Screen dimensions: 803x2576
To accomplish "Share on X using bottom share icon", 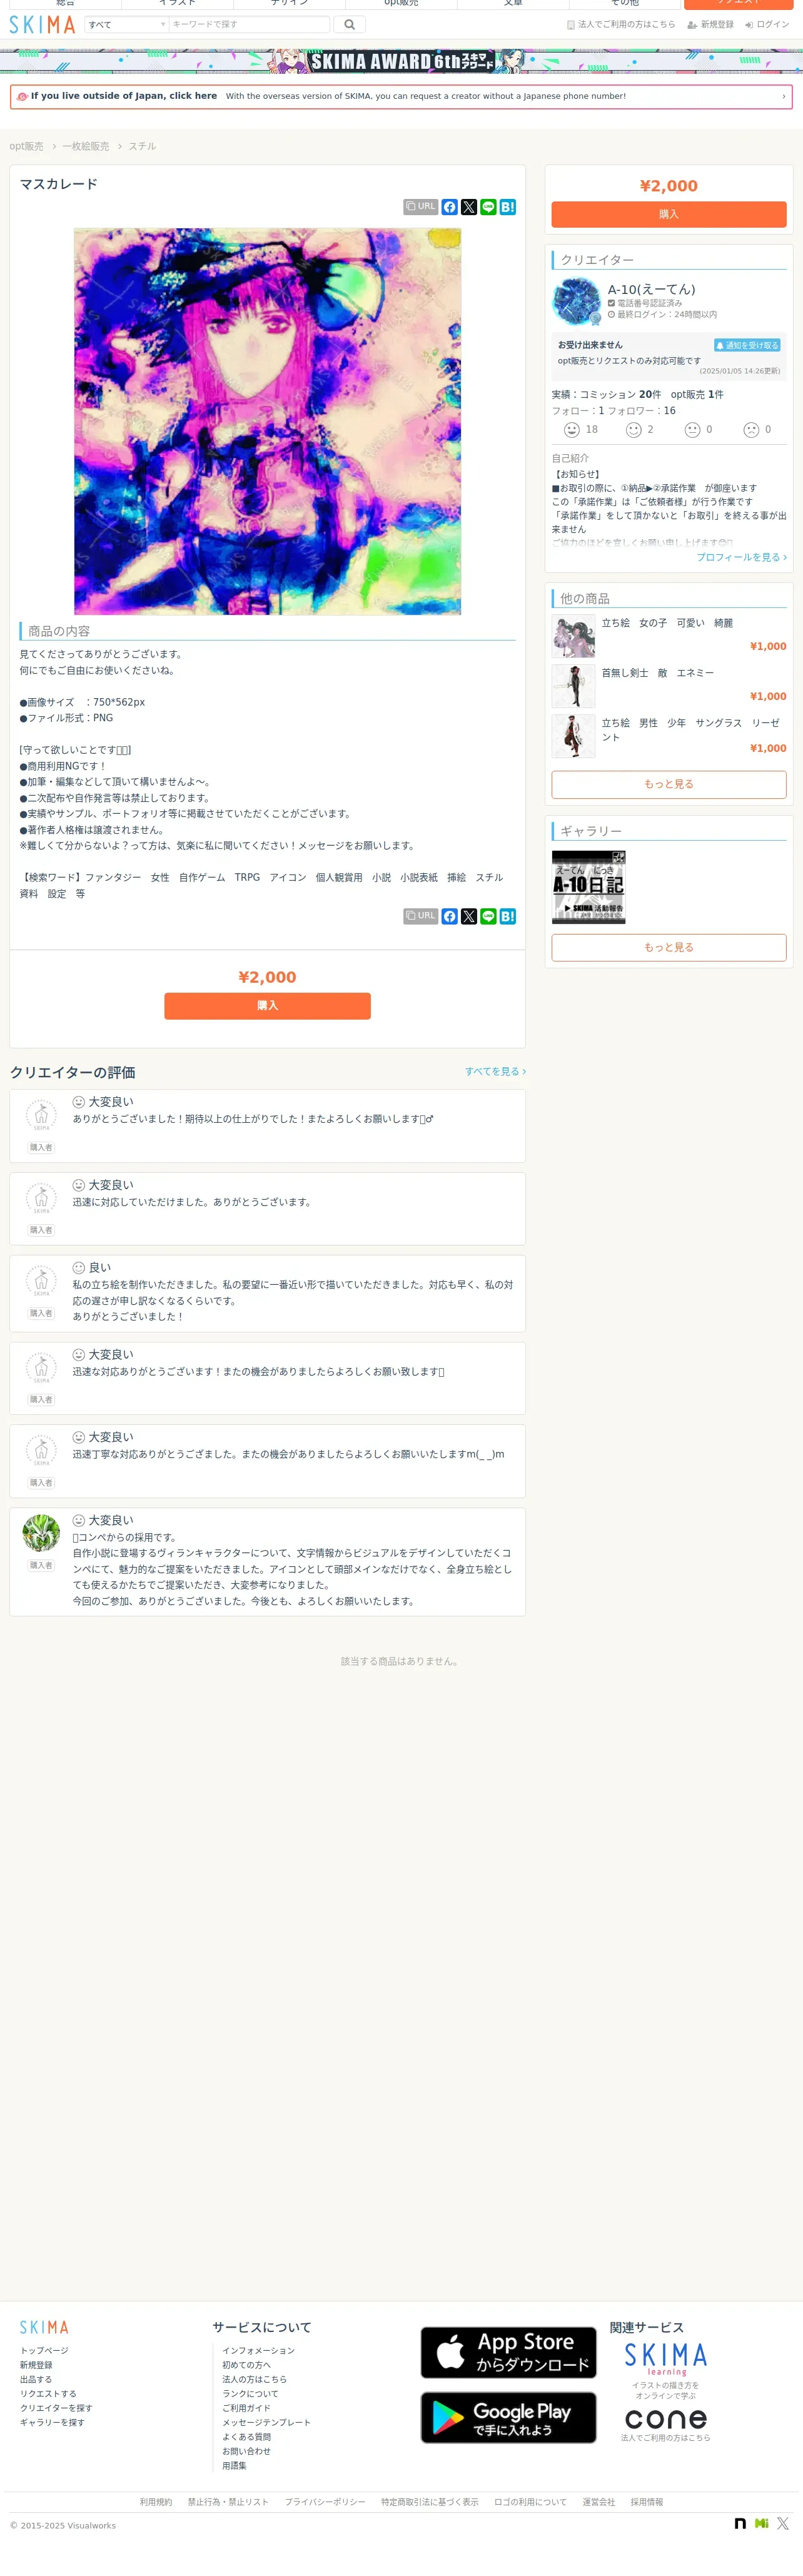I will [469, 916].
